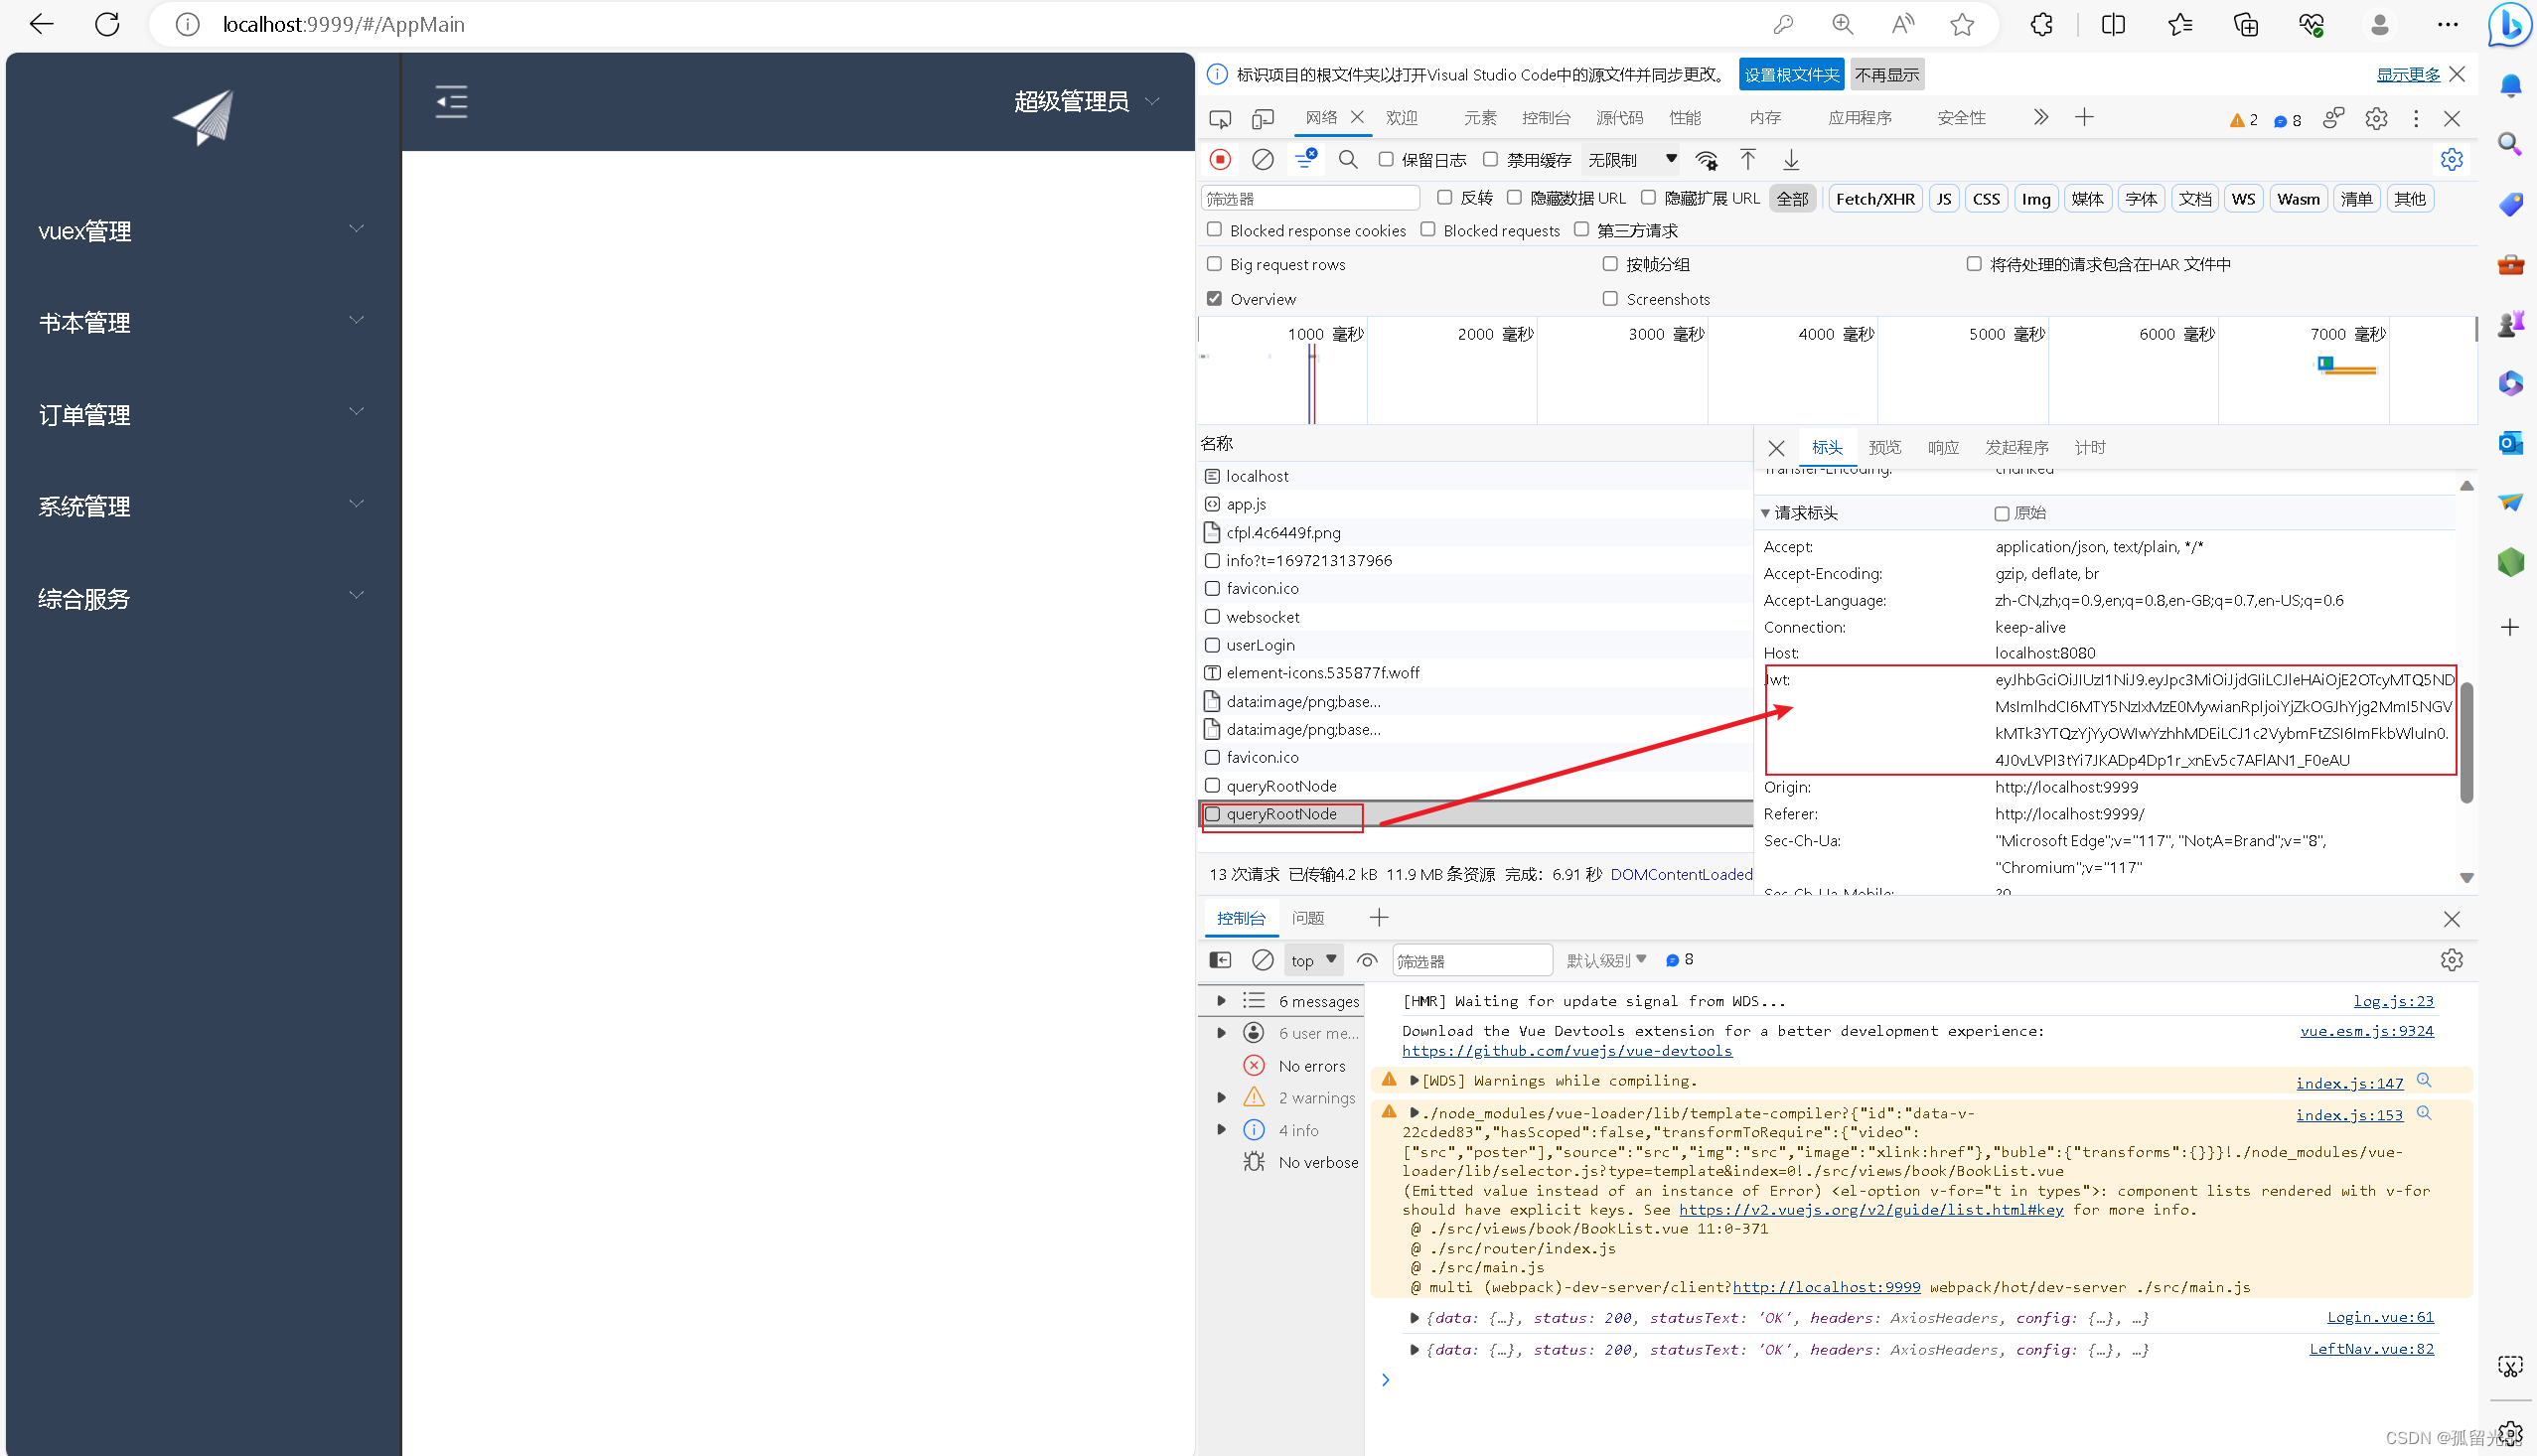Clear the network log

click(1263, 160)
